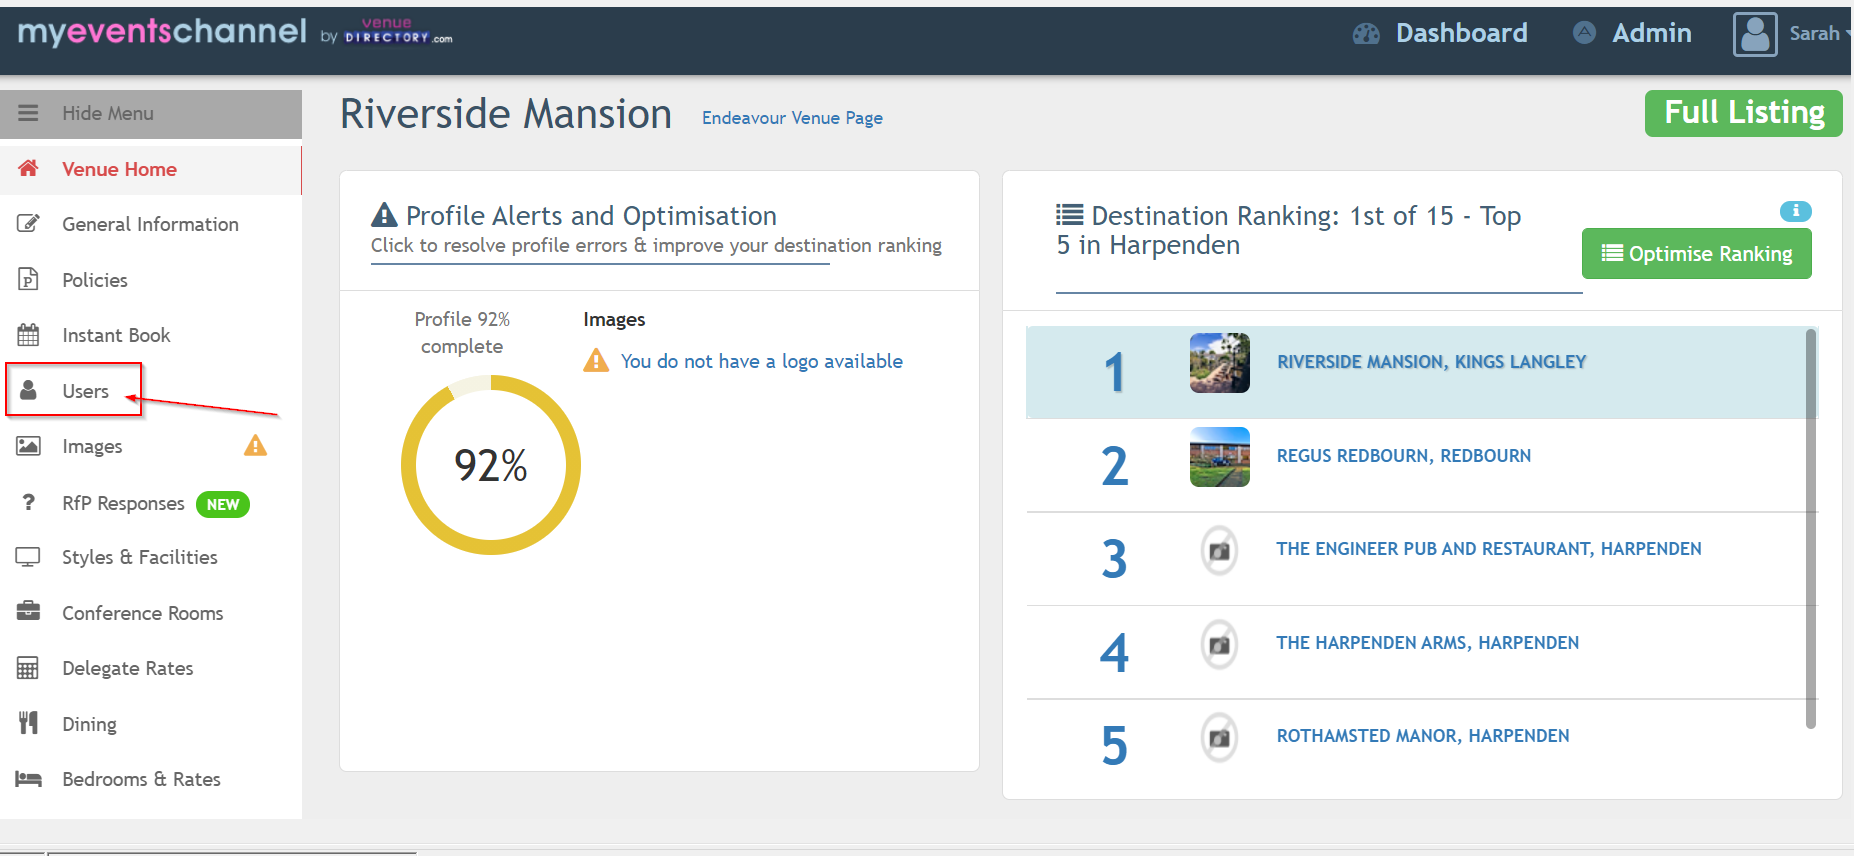Select Policies from the sidebar menu
Screen dimensions: 1854x856
pyautogui.click(x=150, y=280)
